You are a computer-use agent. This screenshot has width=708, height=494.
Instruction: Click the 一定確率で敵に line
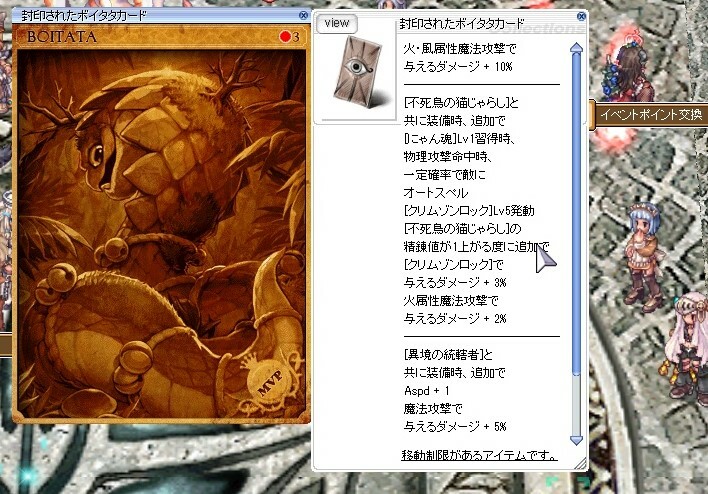(445, 175)
